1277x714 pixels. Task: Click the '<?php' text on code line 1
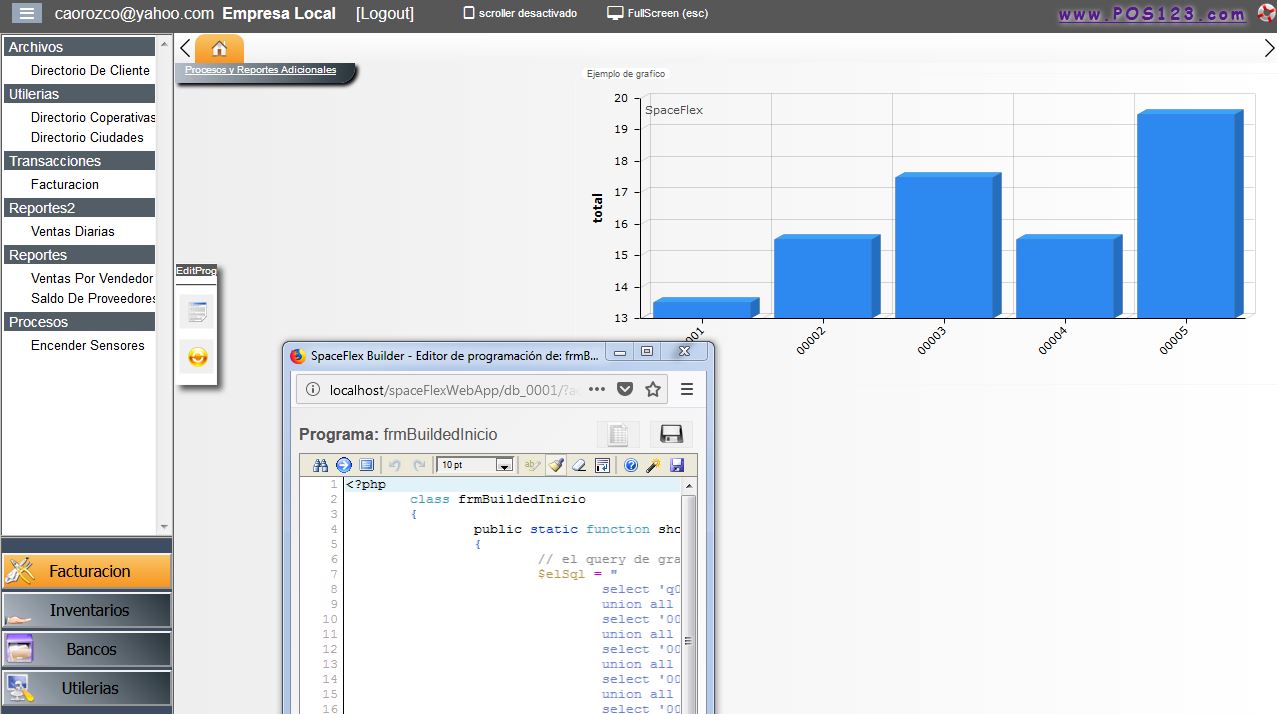click(x=366, y=485)
